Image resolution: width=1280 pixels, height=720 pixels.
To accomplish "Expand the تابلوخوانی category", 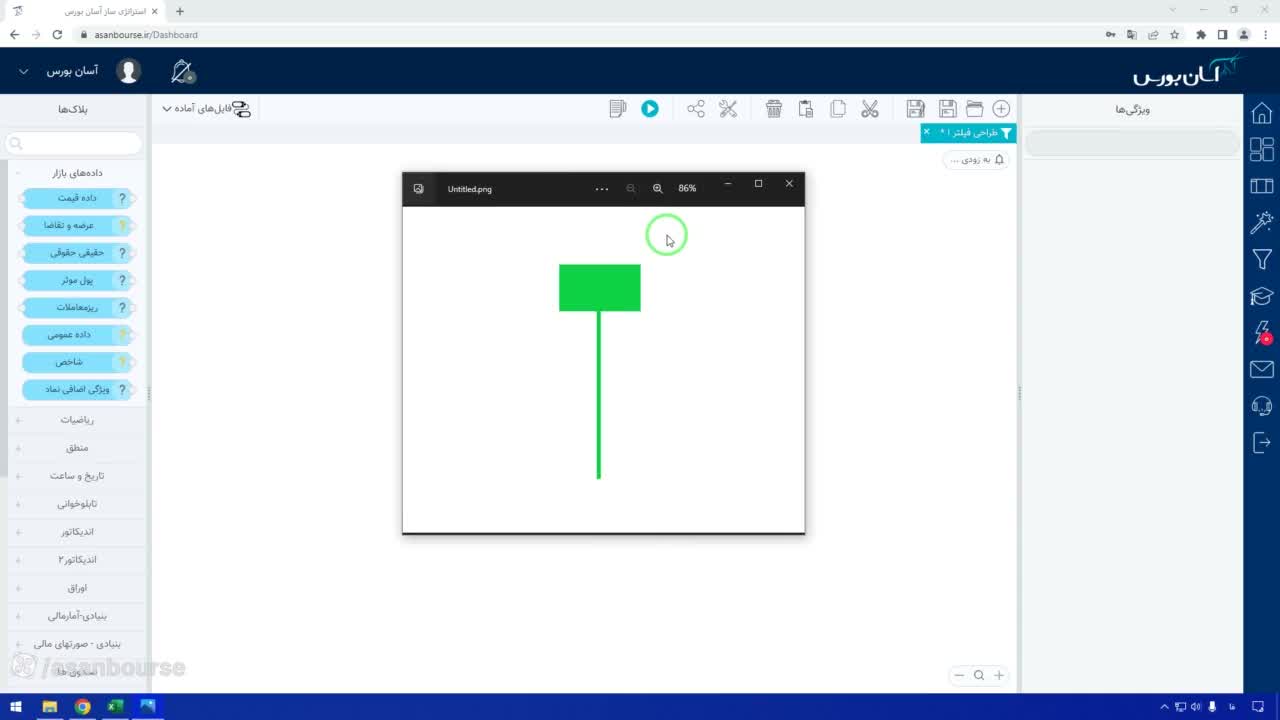I will point(75,504).
